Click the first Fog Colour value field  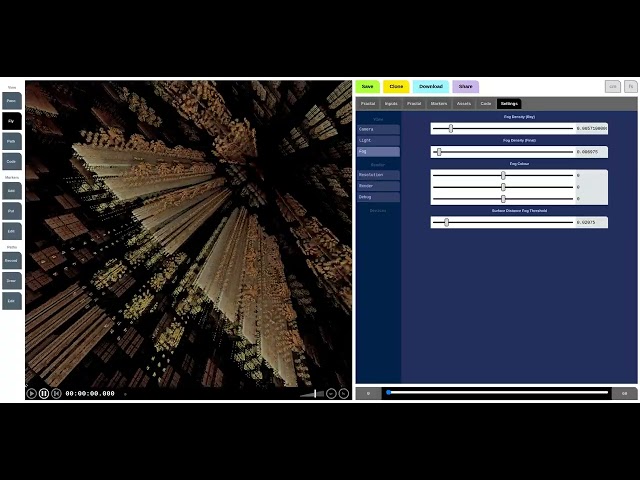[x=591, y=176]
